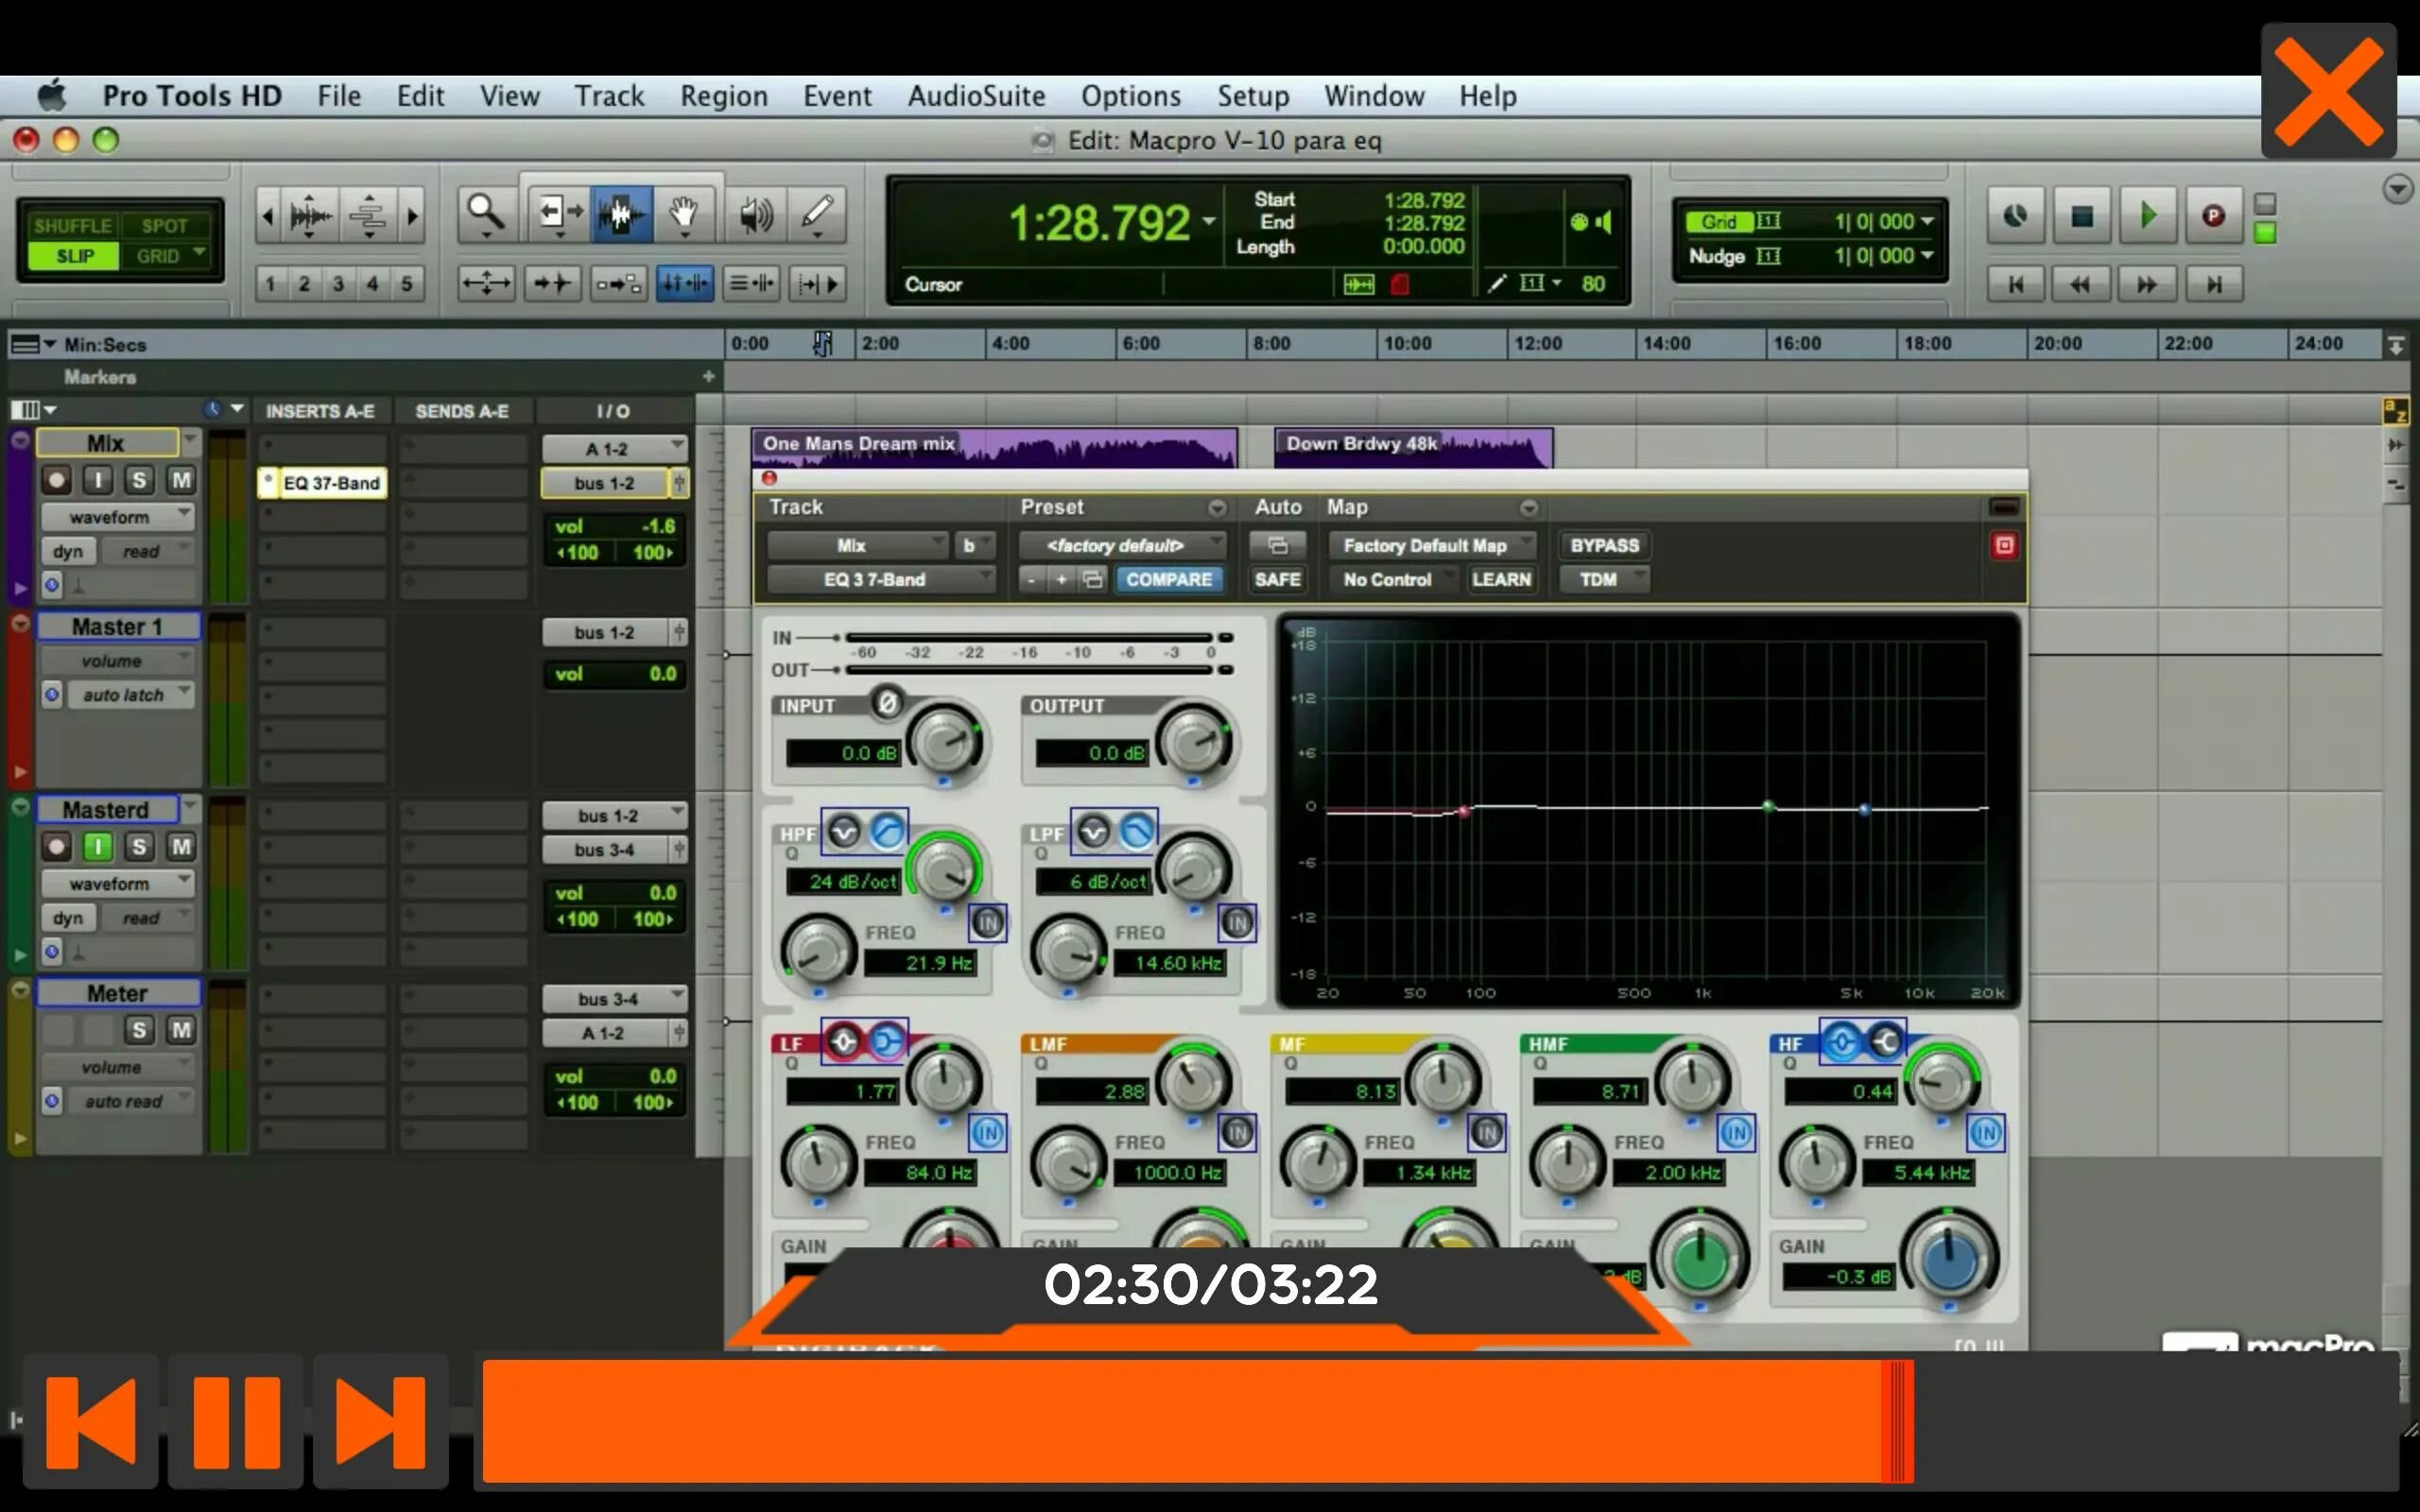Screen dimensions: 2420x1512
Task: Toggle SAFE mode on EQ plugin
Action: 1277,578
